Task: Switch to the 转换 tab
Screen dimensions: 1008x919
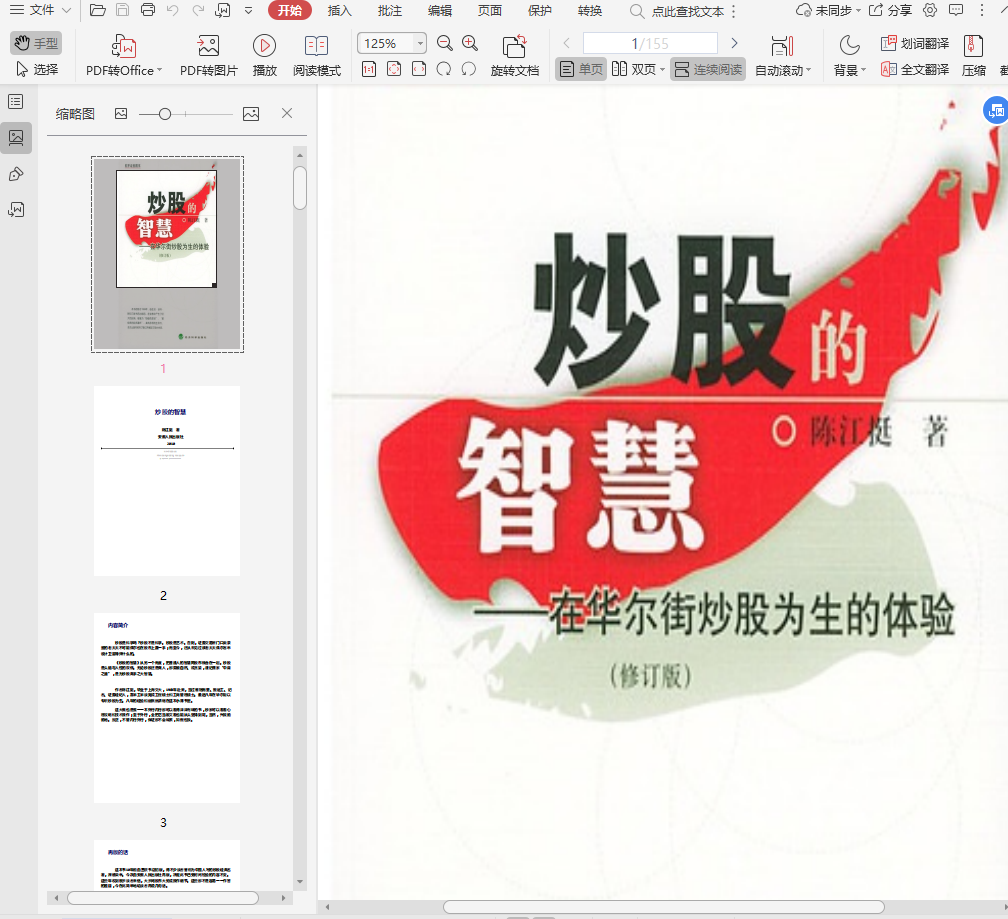Action: (x=590, y=10)
